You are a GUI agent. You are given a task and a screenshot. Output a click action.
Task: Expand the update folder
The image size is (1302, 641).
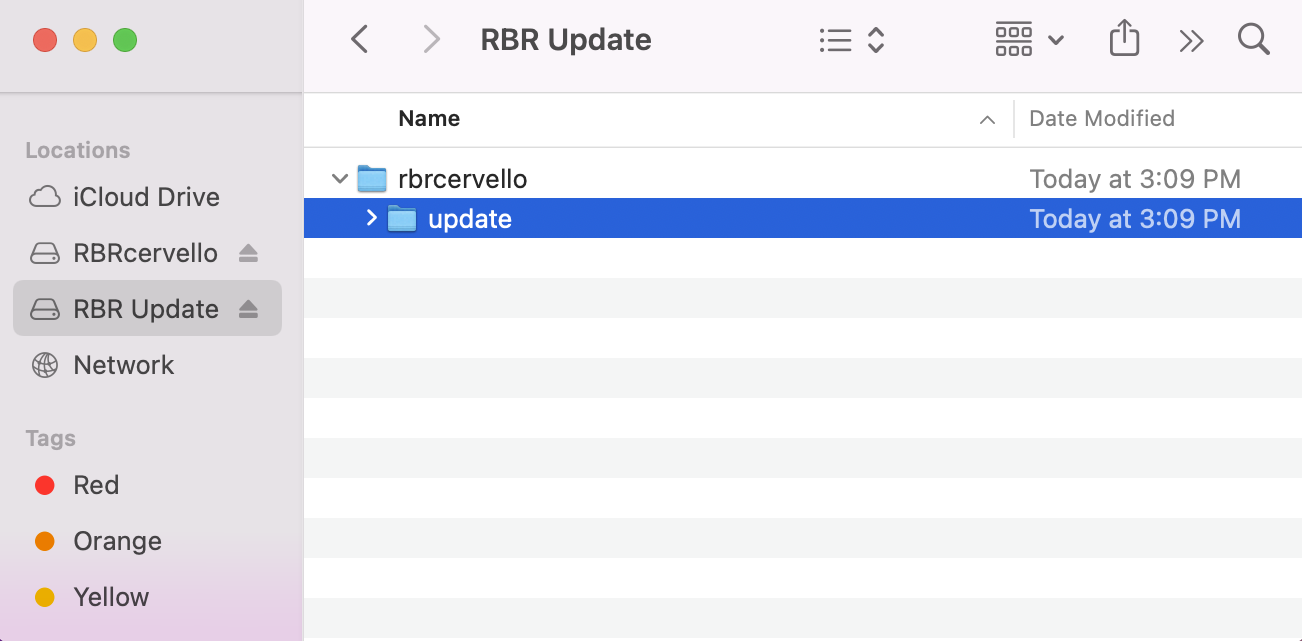tap(371, 218)
